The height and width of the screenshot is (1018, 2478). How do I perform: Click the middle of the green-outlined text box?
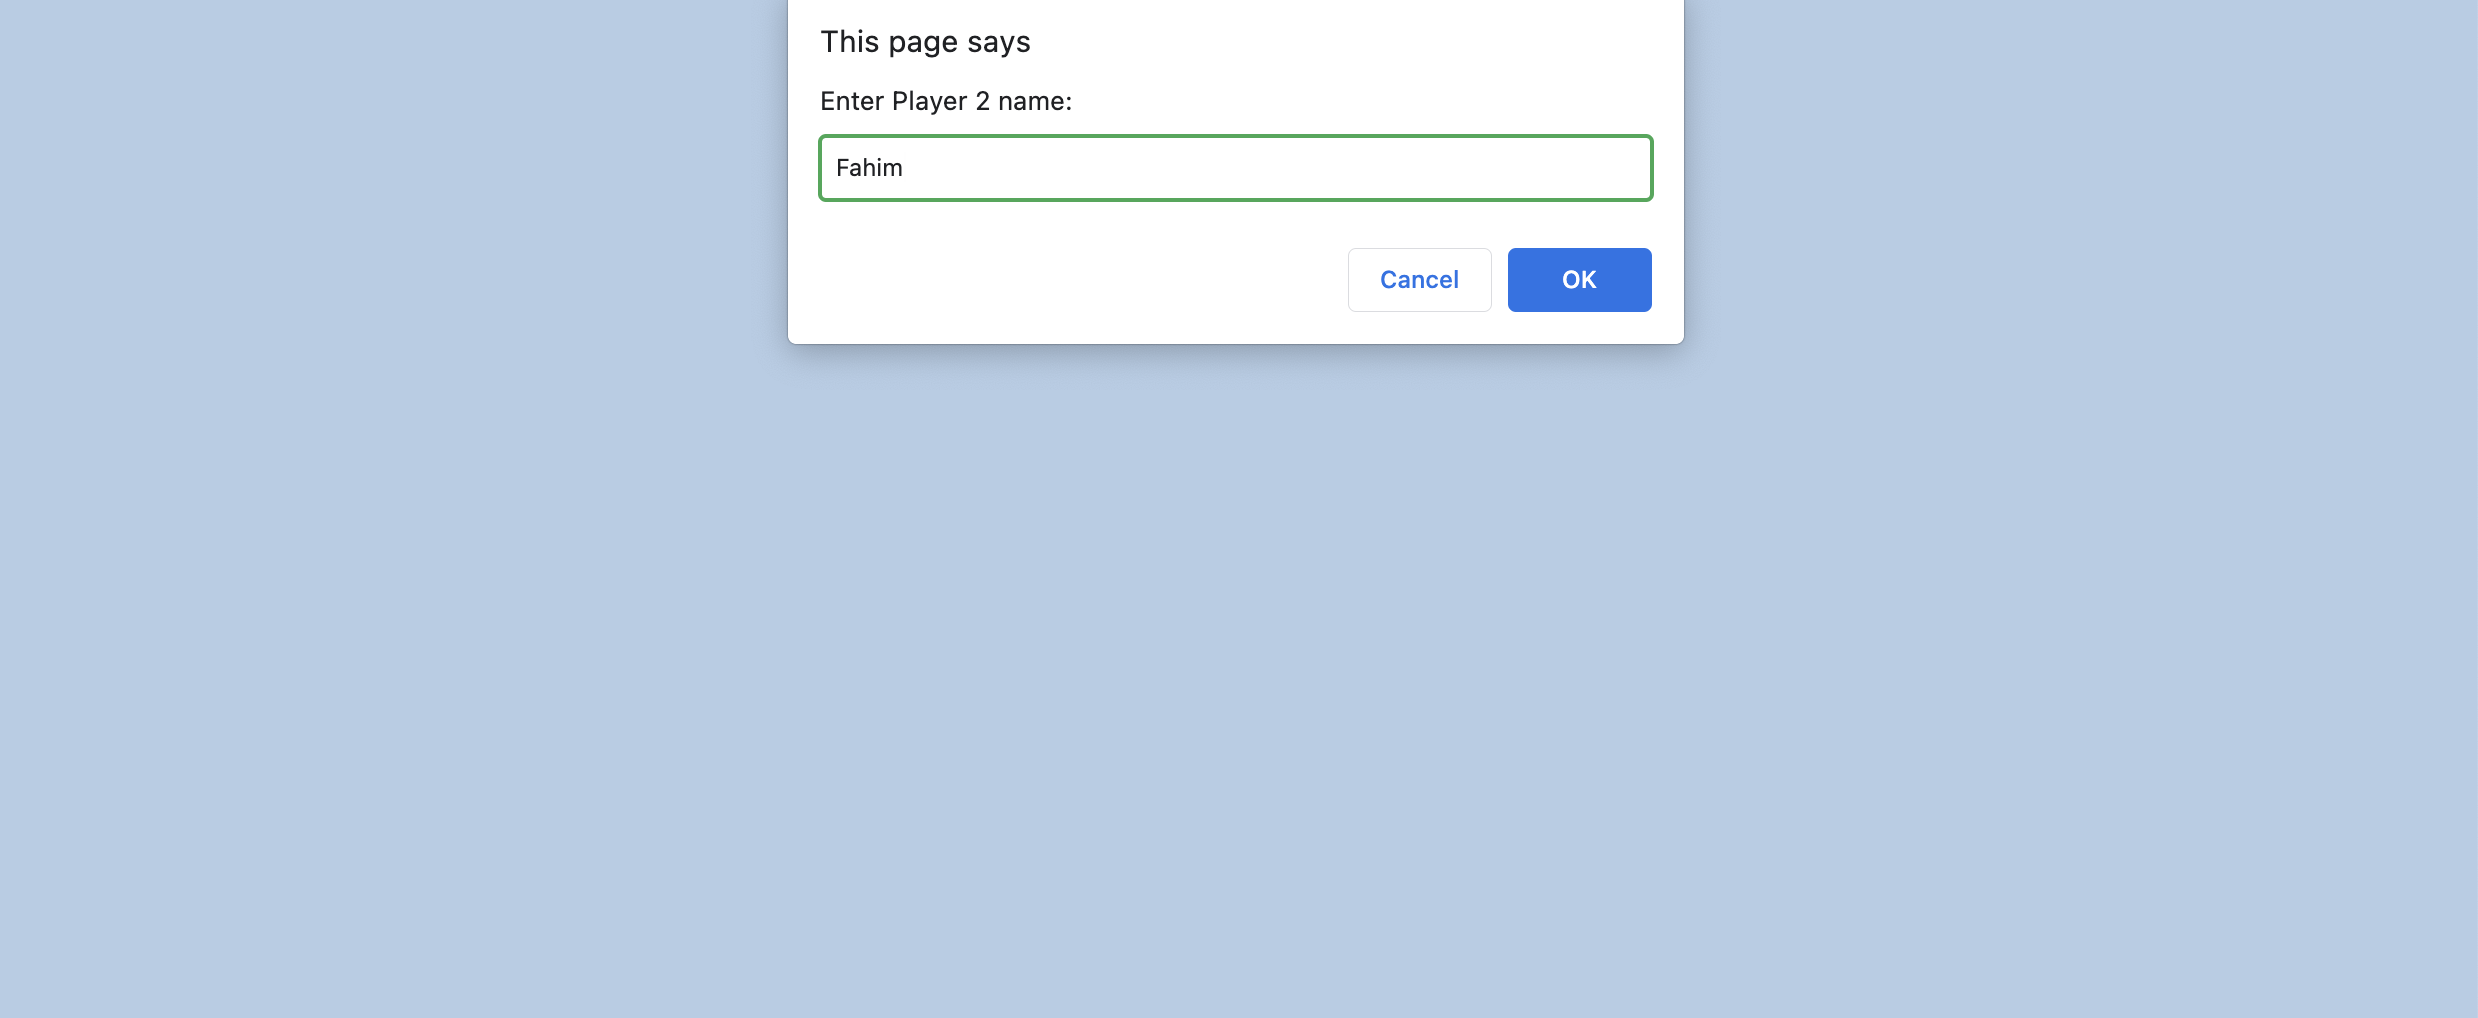pos(1236,168)
